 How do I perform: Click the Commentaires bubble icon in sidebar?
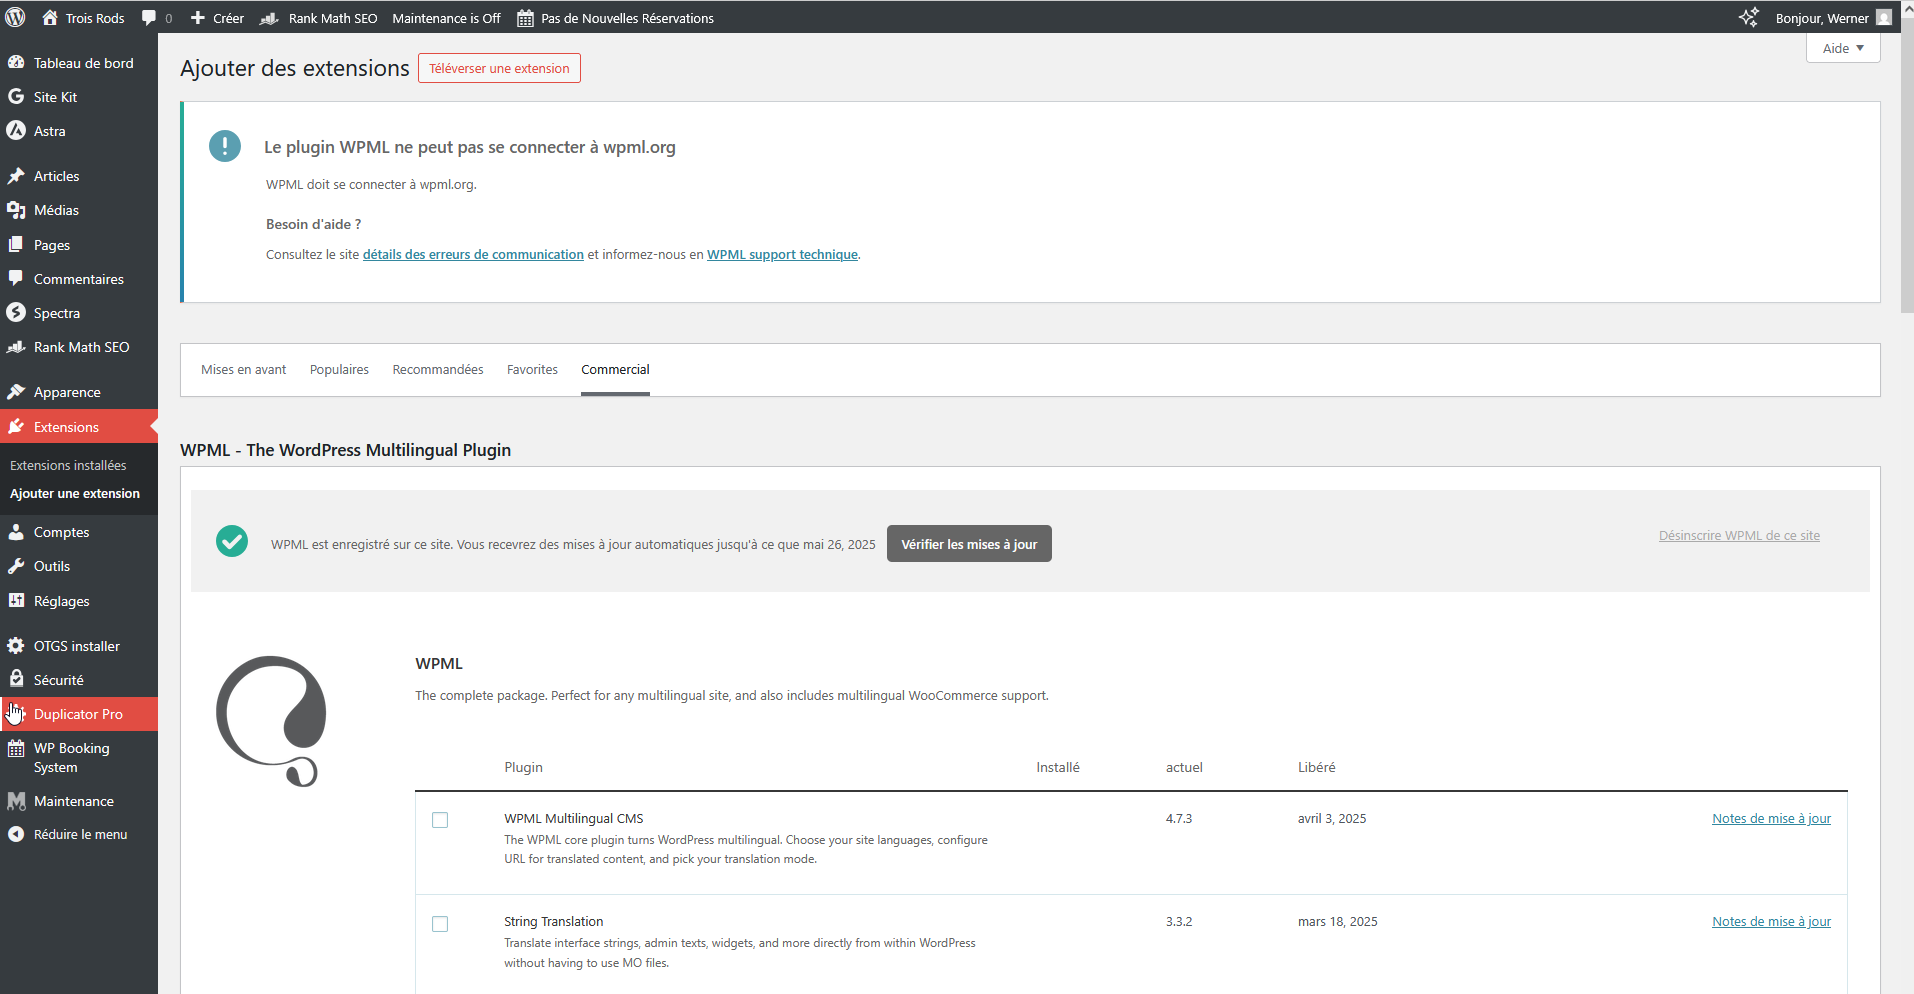coord(16,278)
